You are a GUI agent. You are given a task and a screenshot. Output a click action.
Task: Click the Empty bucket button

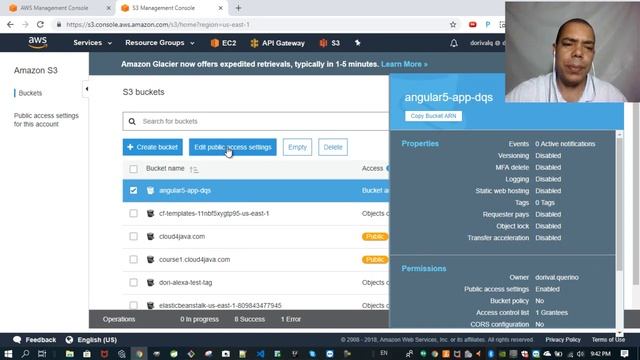pos(297,147)
